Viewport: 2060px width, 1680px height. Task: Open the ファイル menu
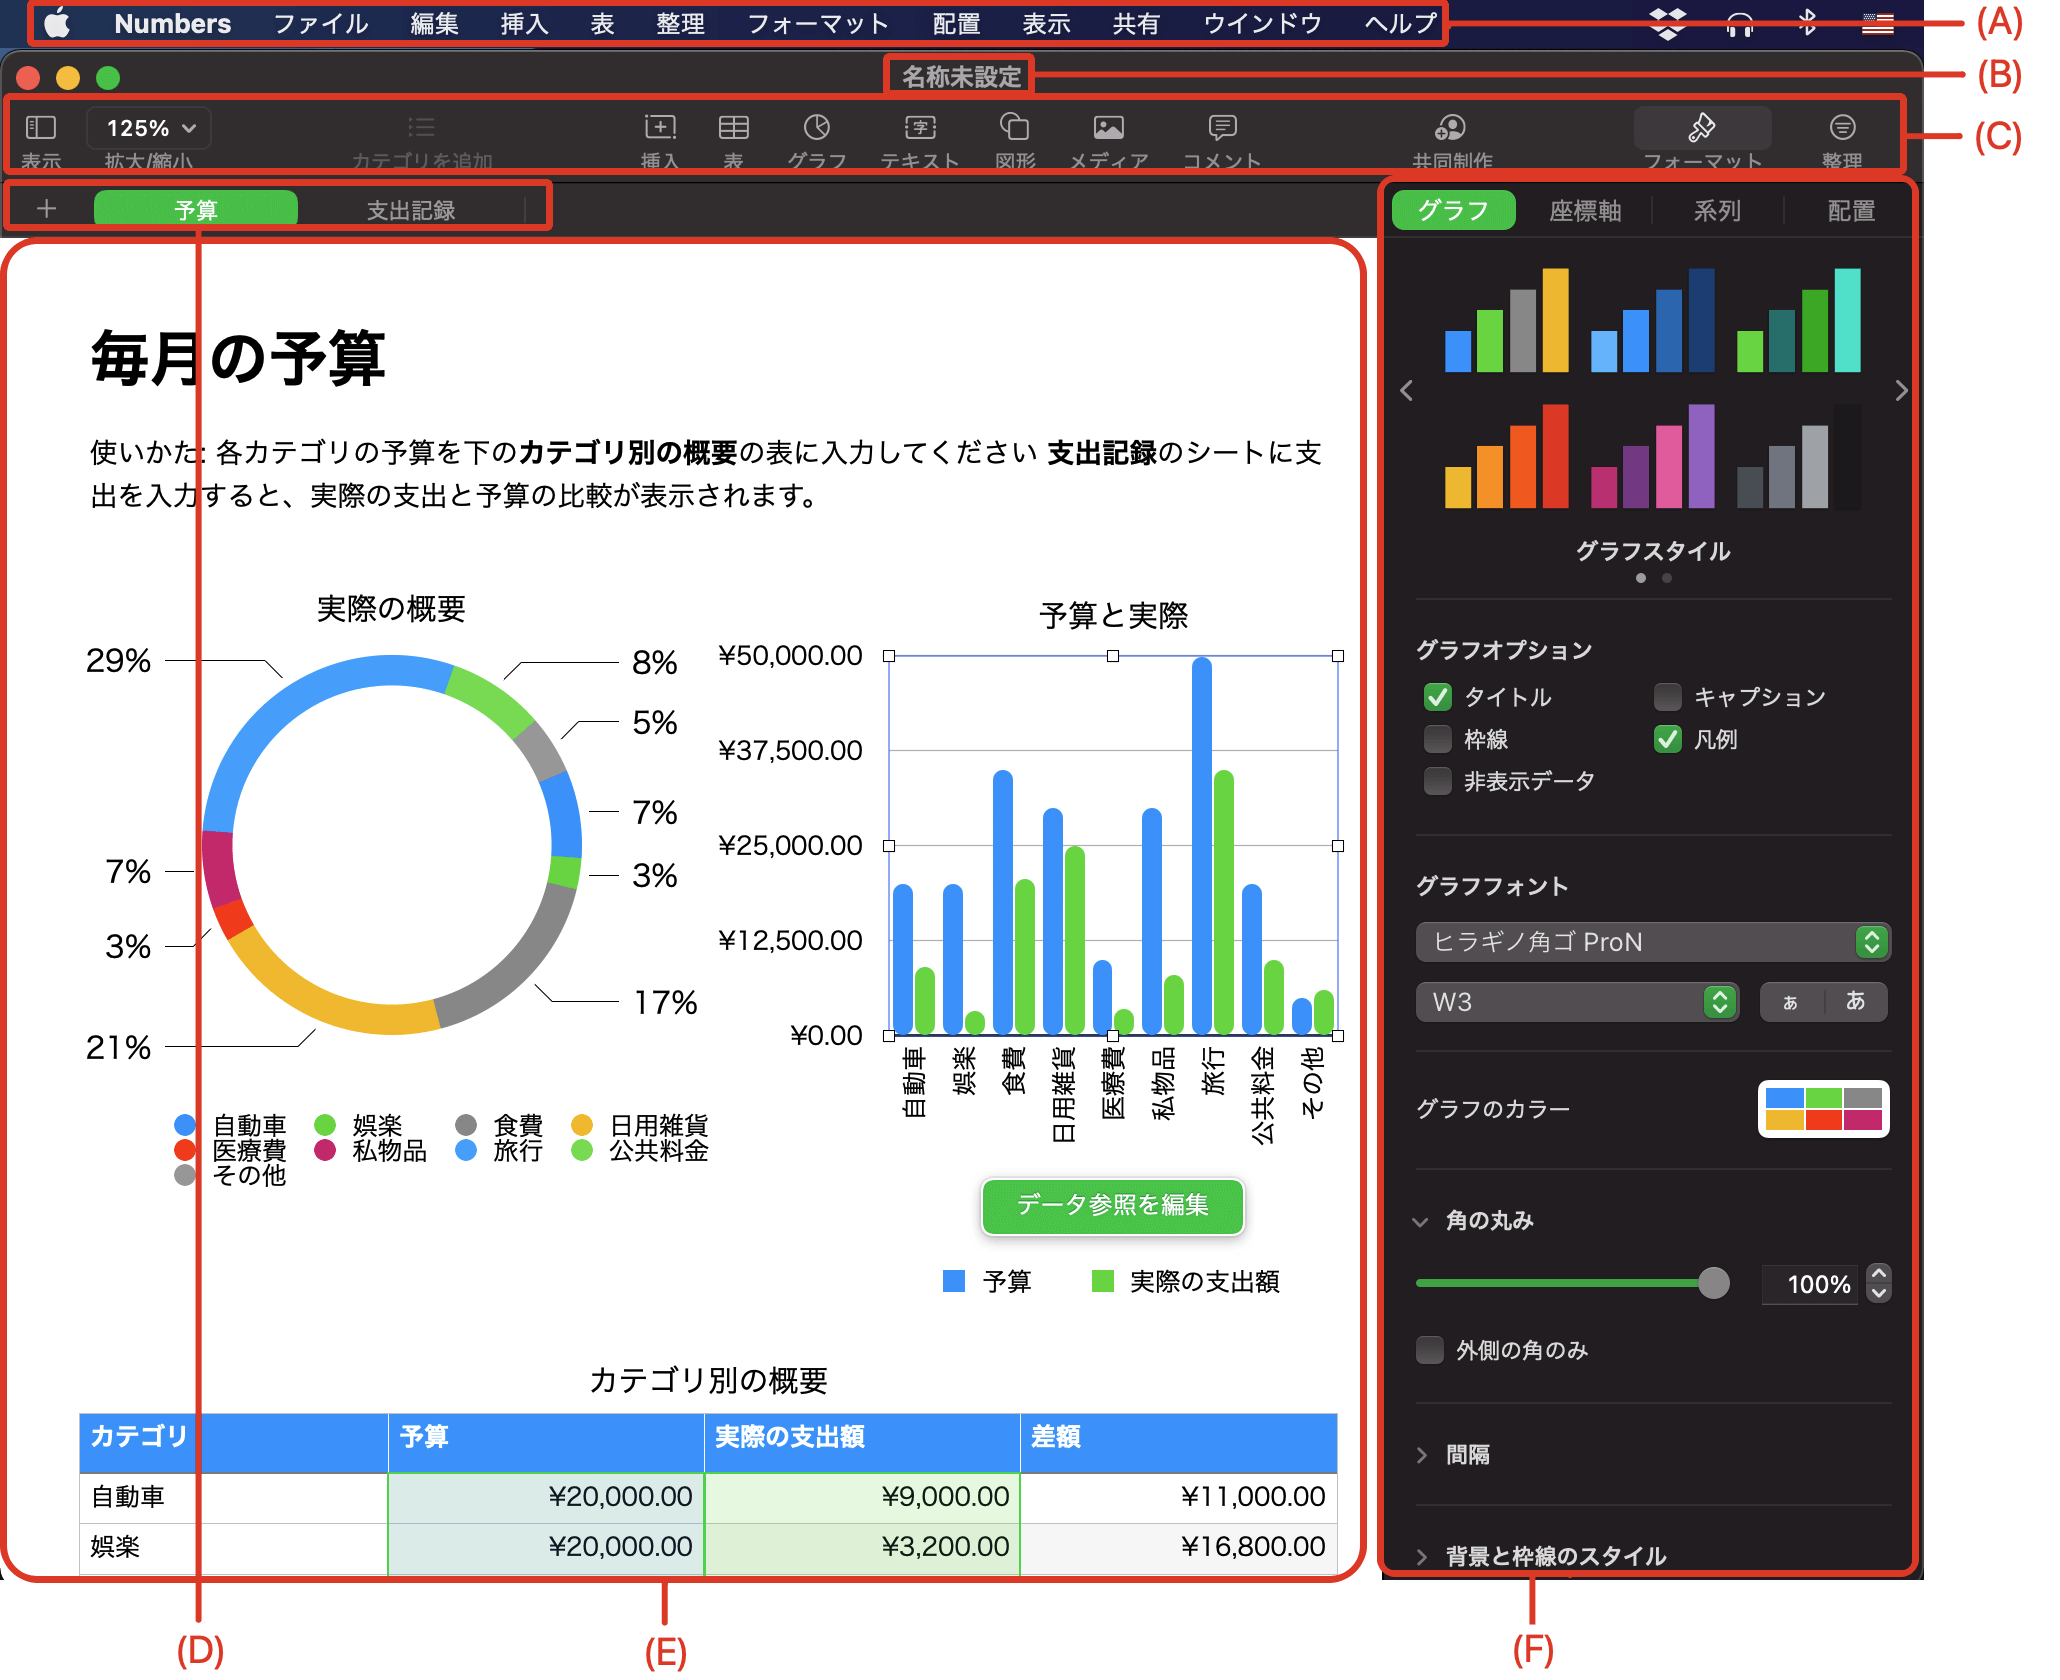pos(321,23)
